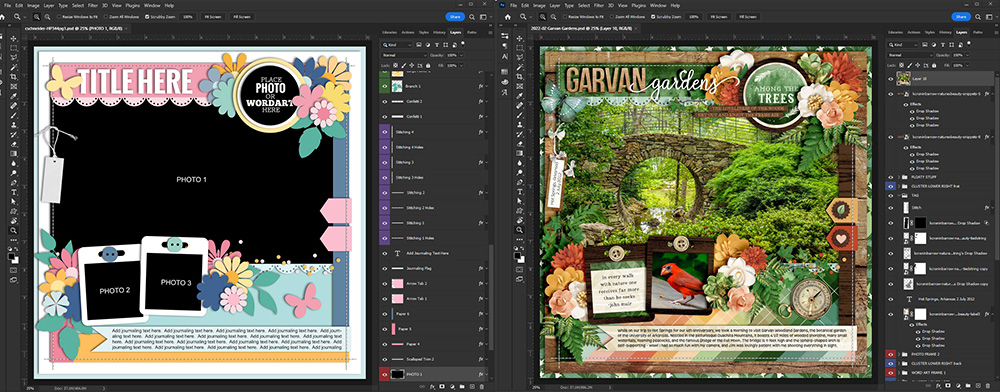Click Share button in left window
The width and height of the screenshot is (1000, 392).
point(455,17)
